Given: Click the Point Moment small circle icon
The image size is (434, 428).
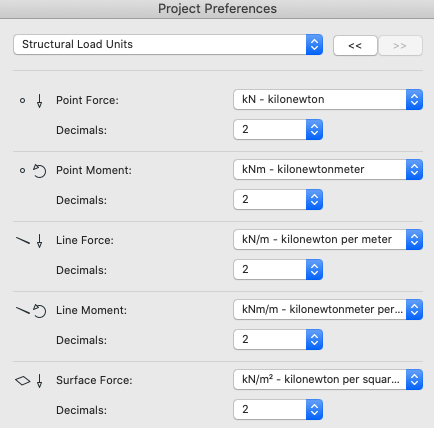Looking at the screenshot, I should click(22, 171).
